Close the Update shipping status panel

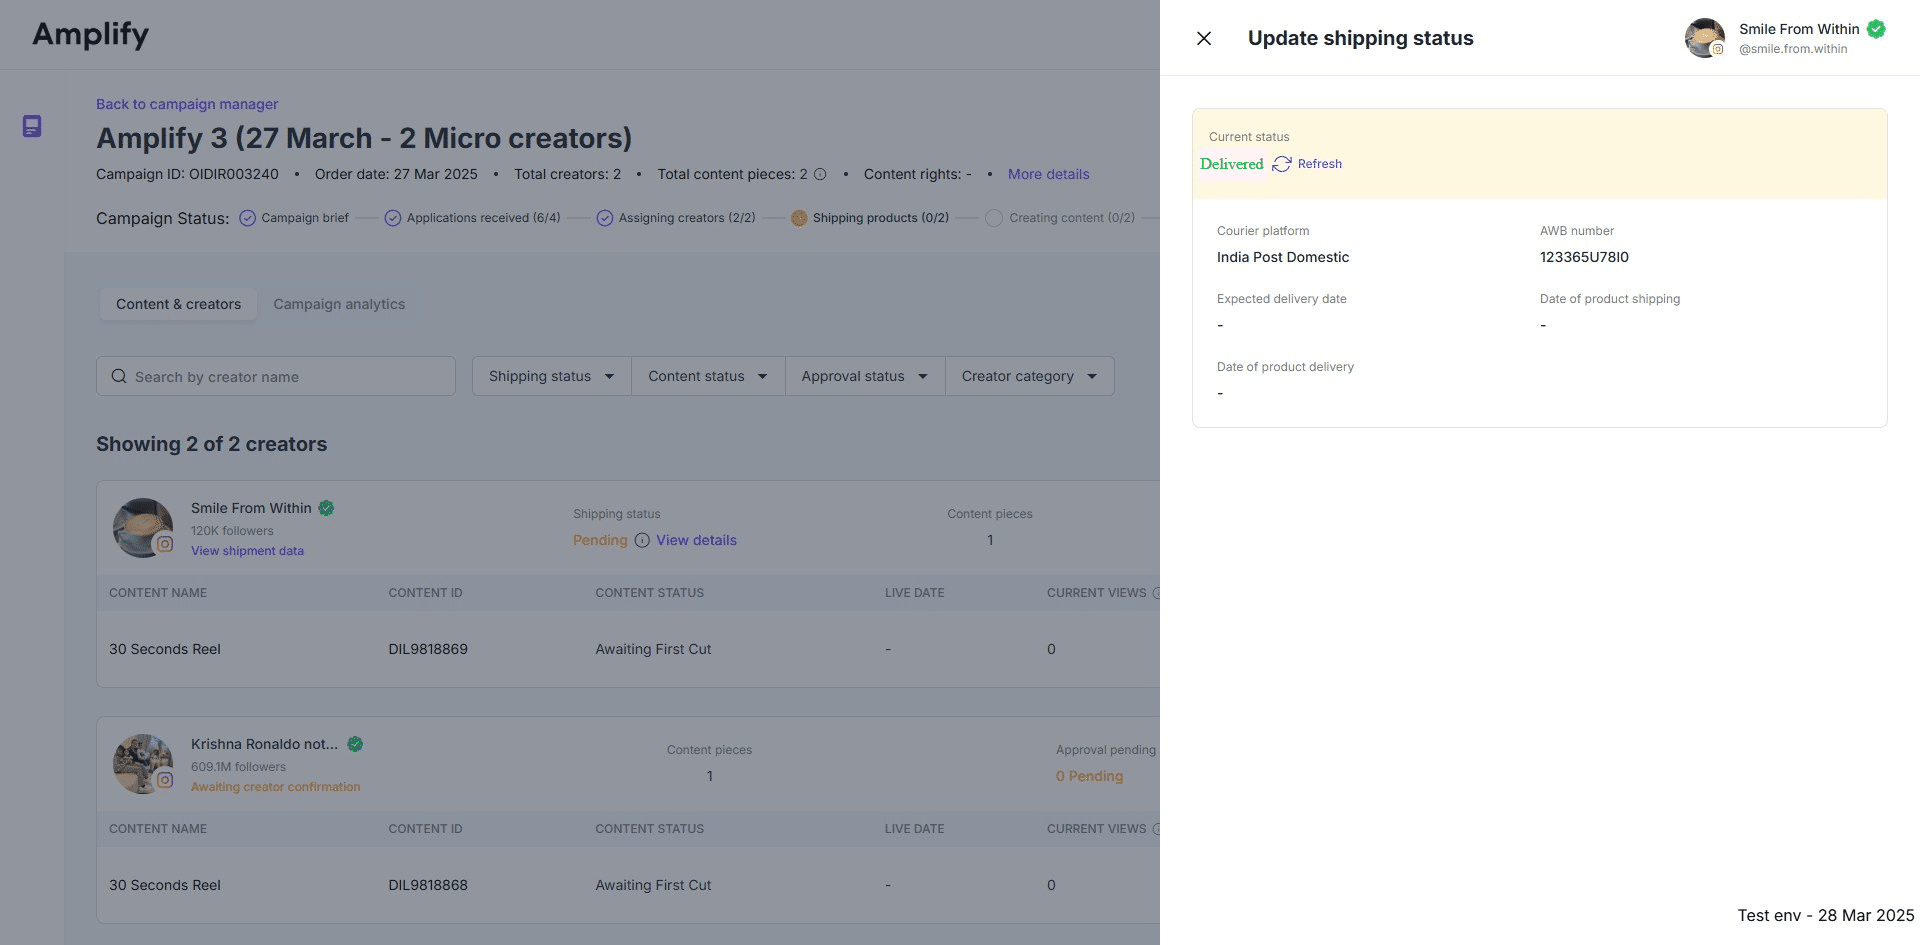click(x=1204, y=38)
